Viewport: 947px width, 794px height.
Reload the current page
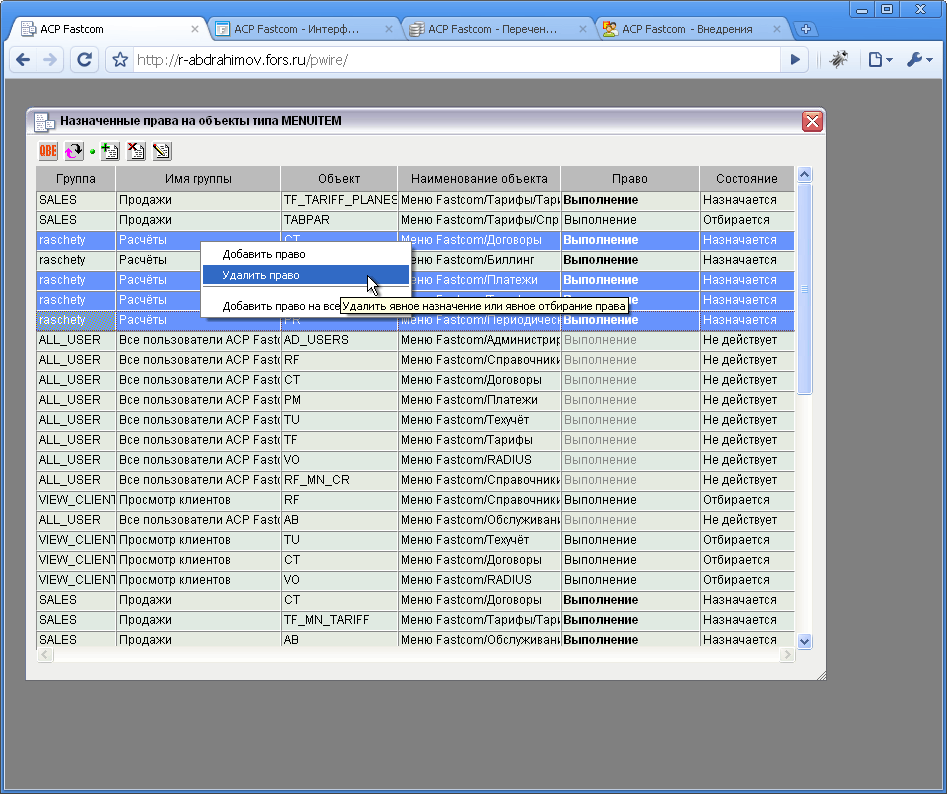(85, 59)
